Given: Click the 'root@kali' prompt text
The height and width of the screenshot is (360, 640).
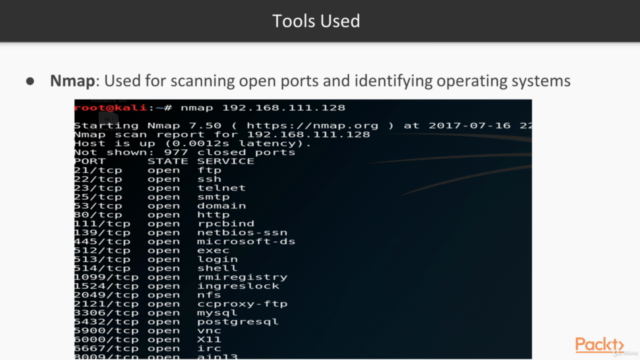Looking at the screenshot, I should coord(110,108).
